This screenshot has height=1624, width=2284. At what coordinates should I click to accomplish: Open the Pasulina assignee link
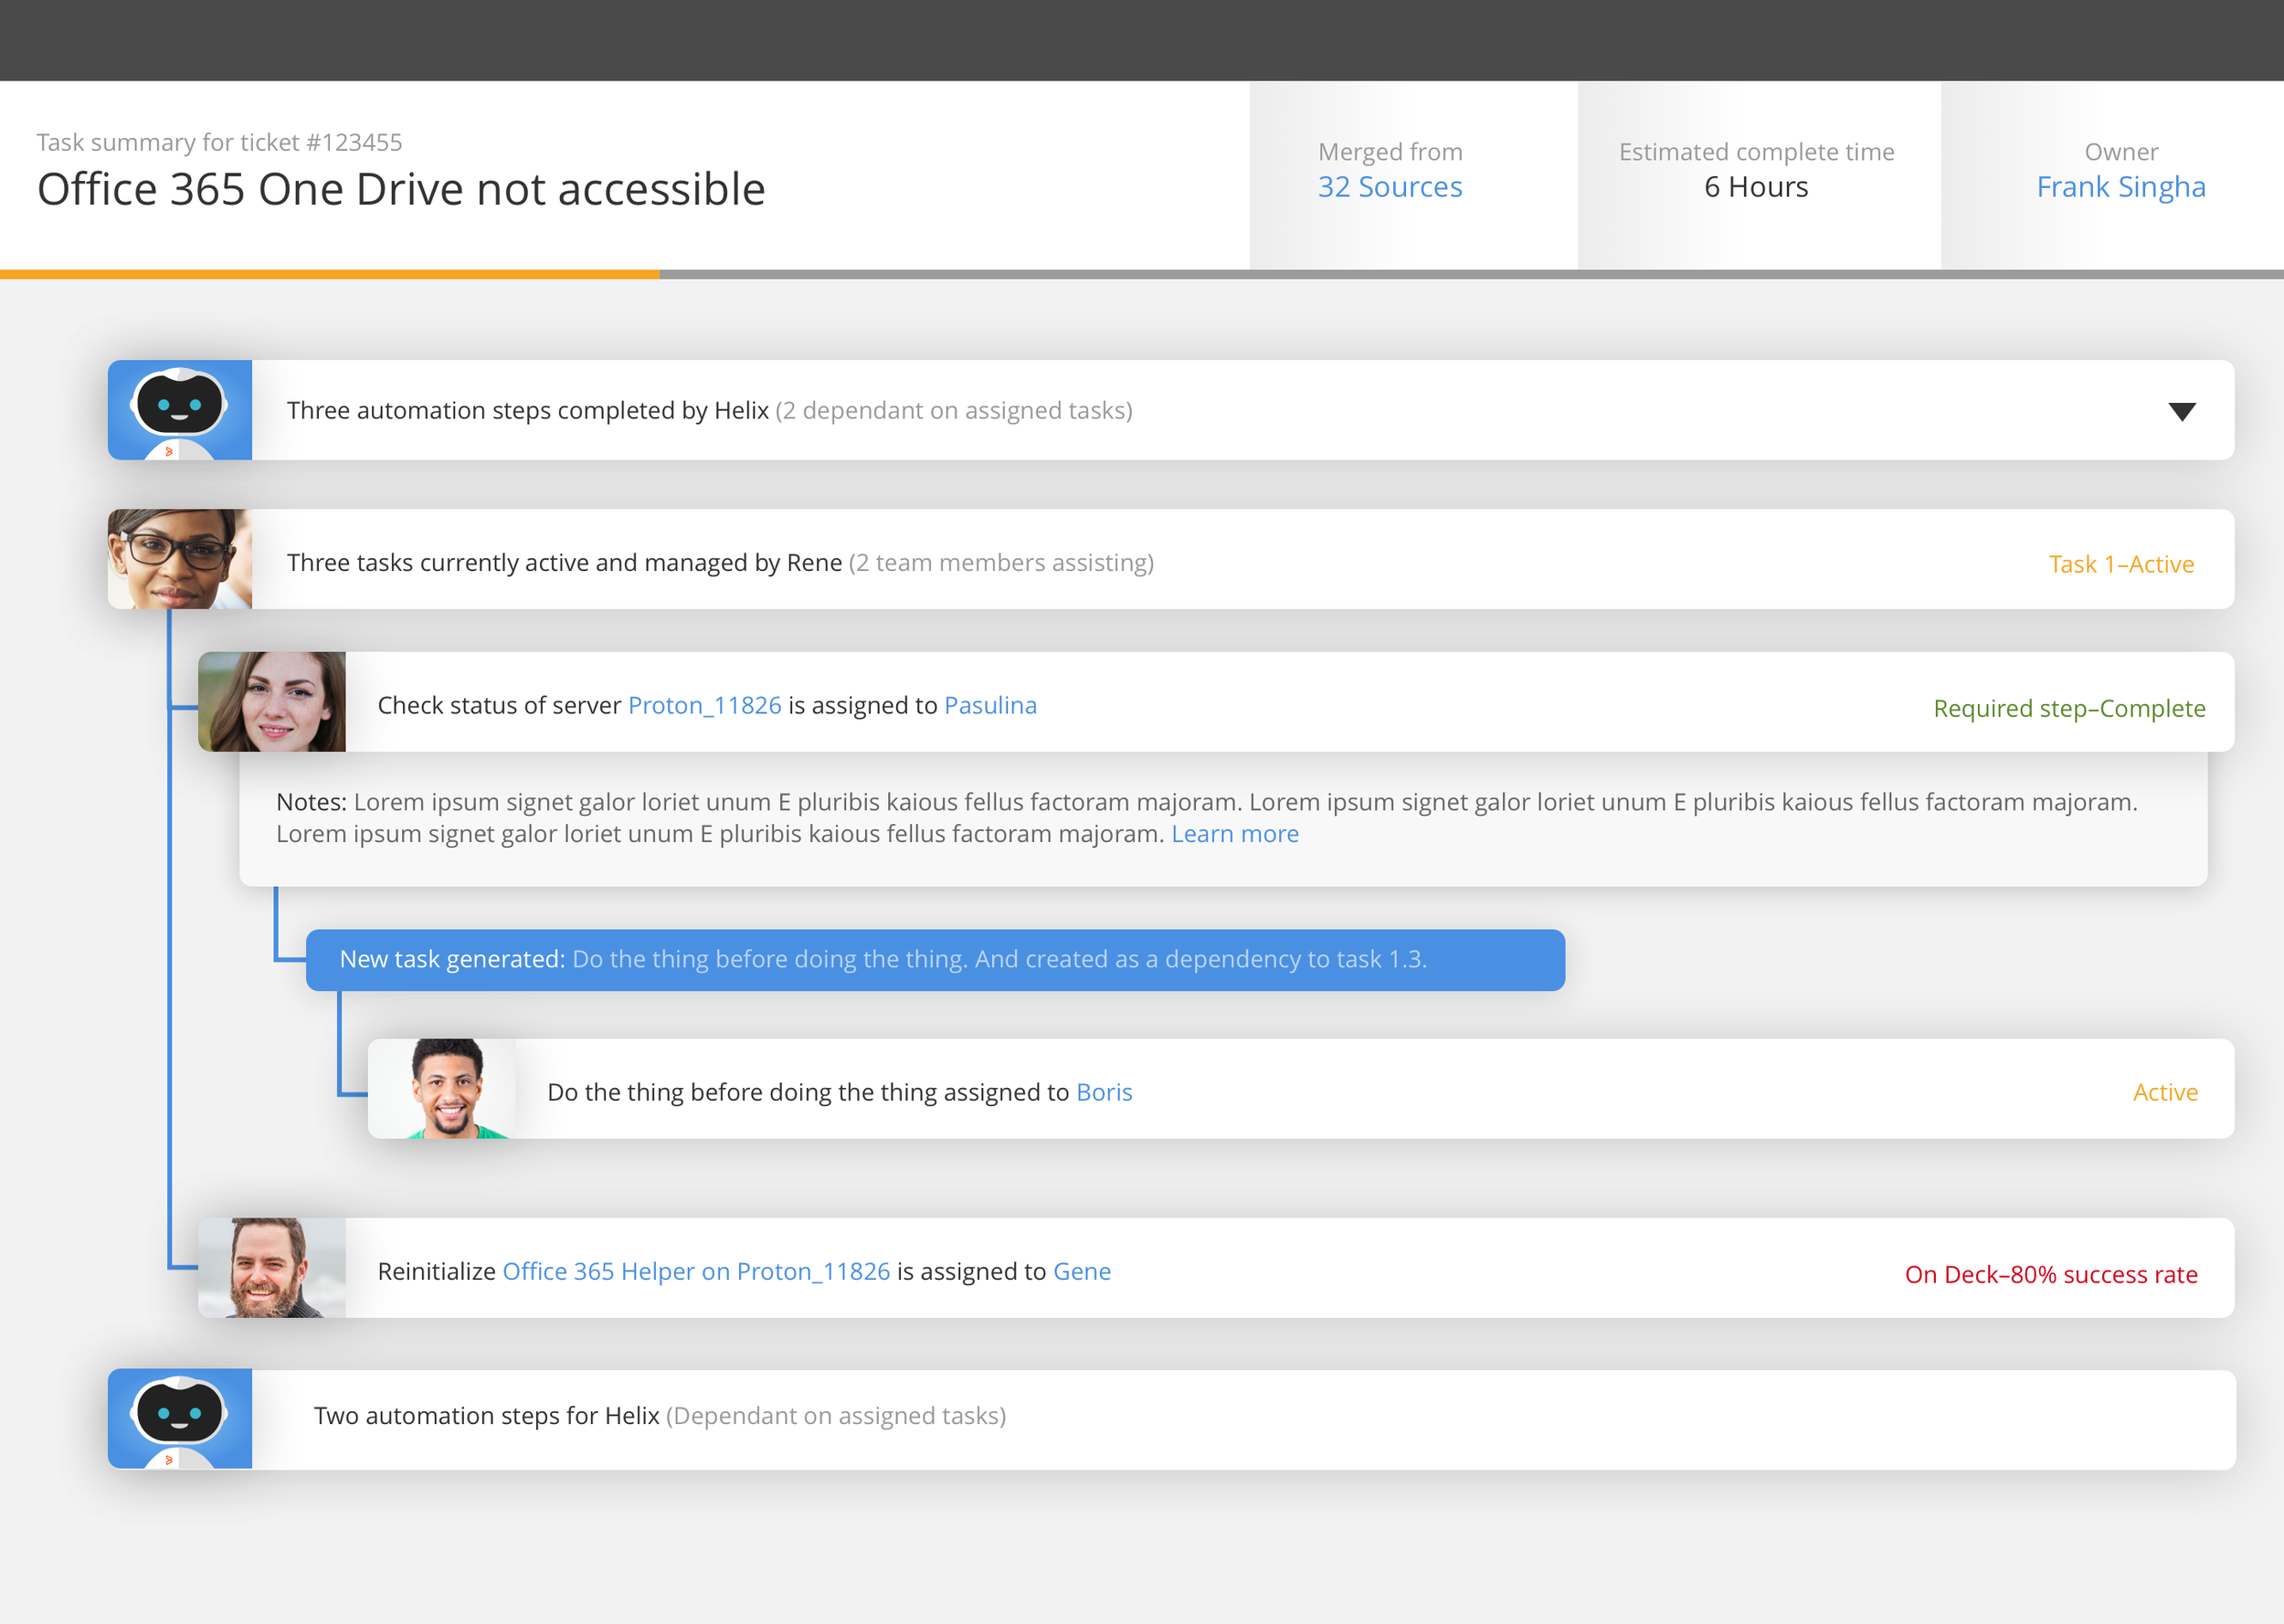click(990, 705)
